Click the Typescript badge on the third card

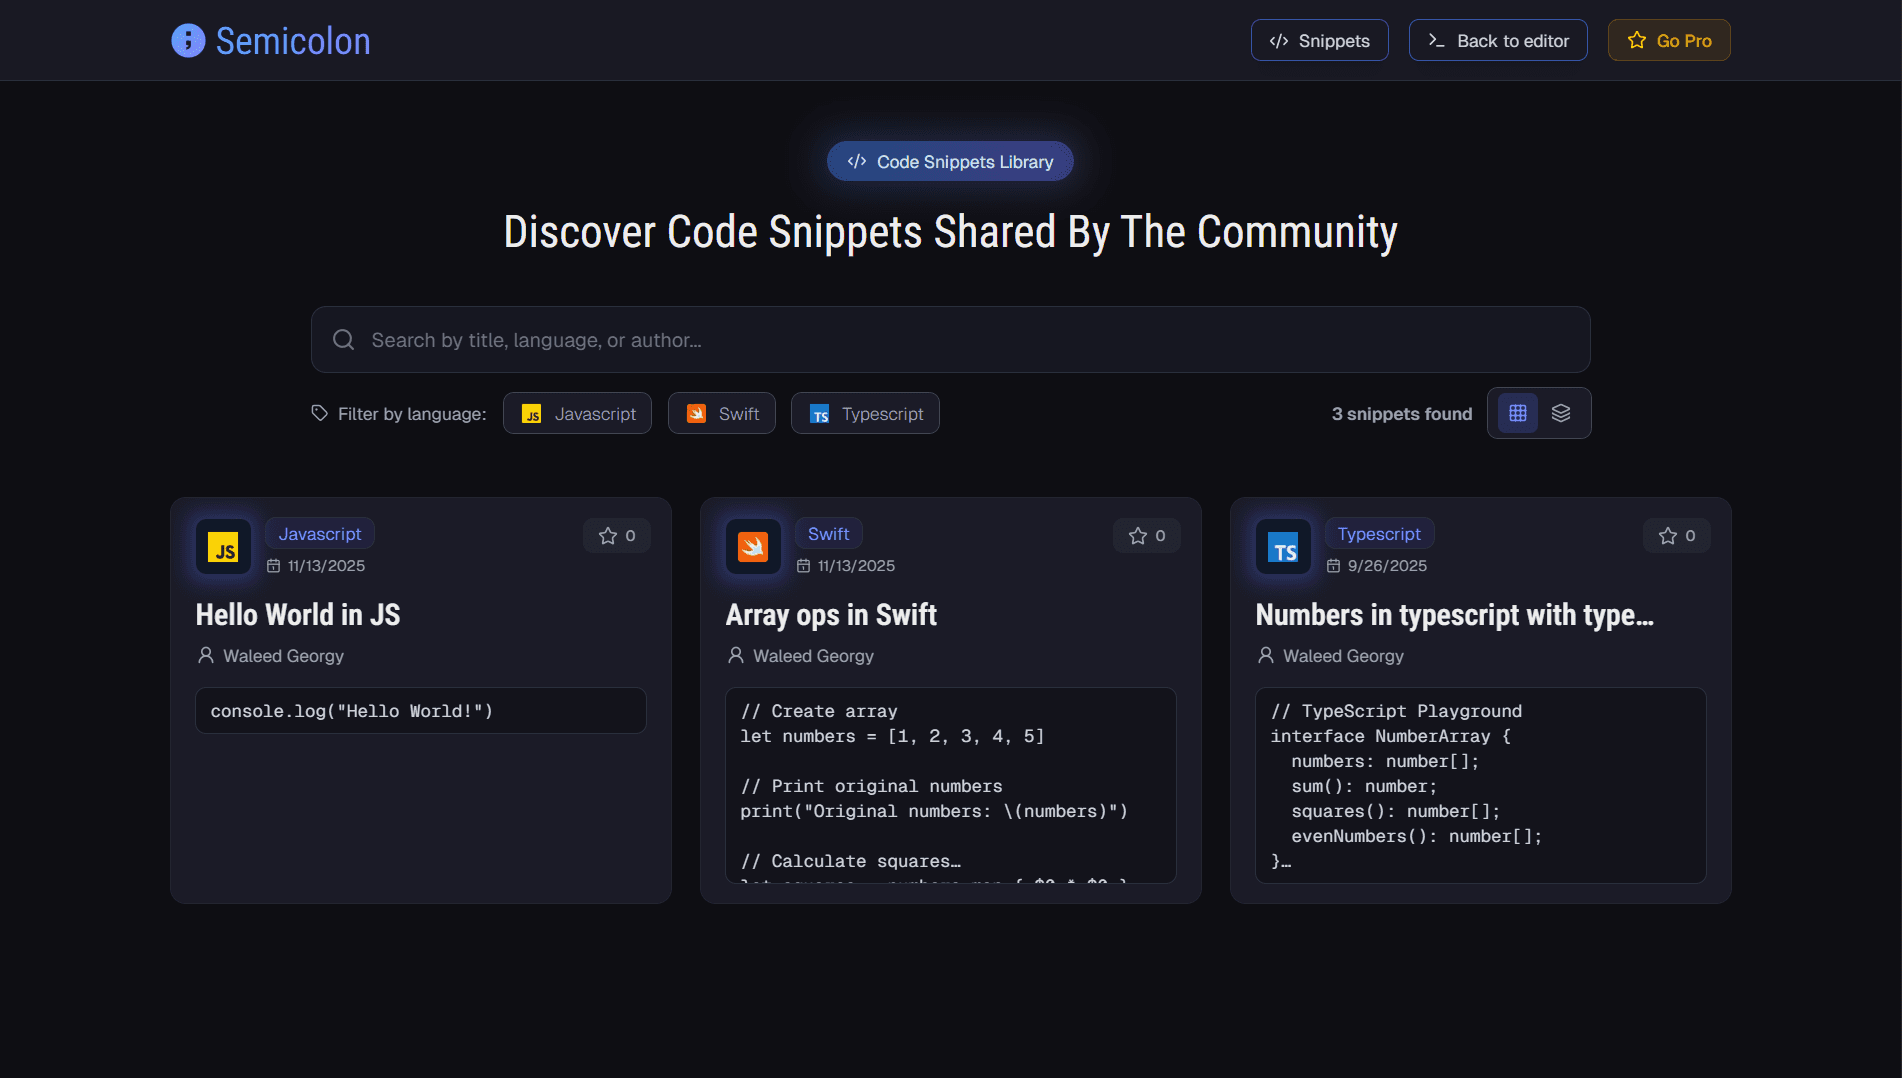pyautogui.click(x=1379, y=533)
